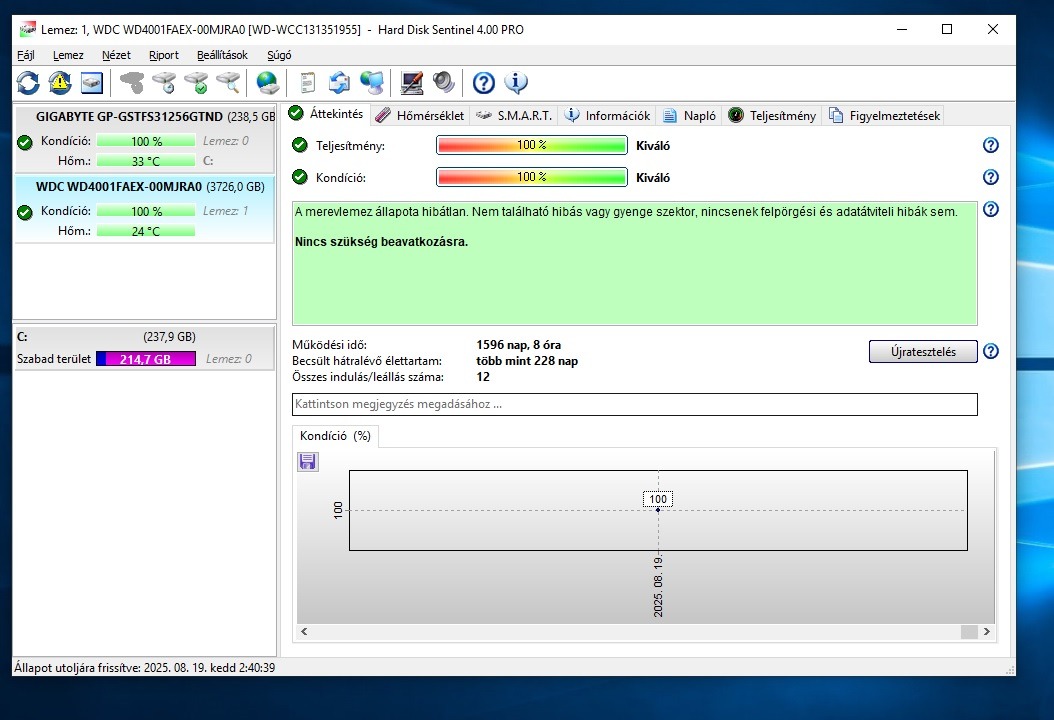Image resolution: width=1054 pixels, height=720 pixels.
Task: Open the Fájl menu
Action: coord(26,55)
